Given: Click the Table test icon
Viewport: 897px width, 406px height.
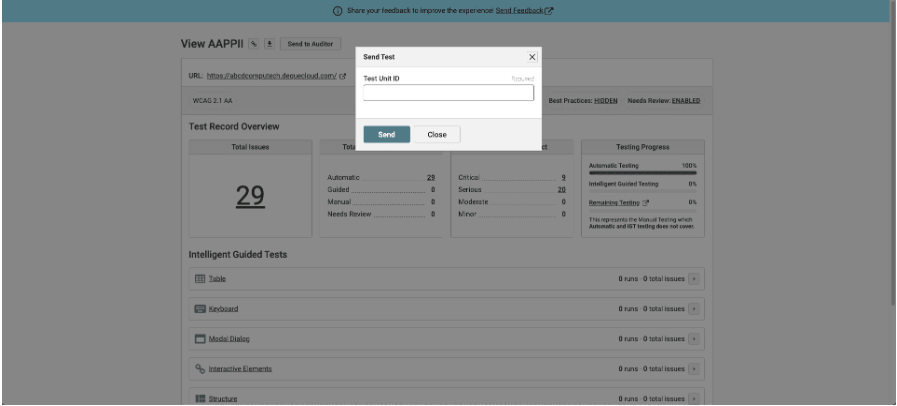Looking at the screenshot, I should pos(200,279).
